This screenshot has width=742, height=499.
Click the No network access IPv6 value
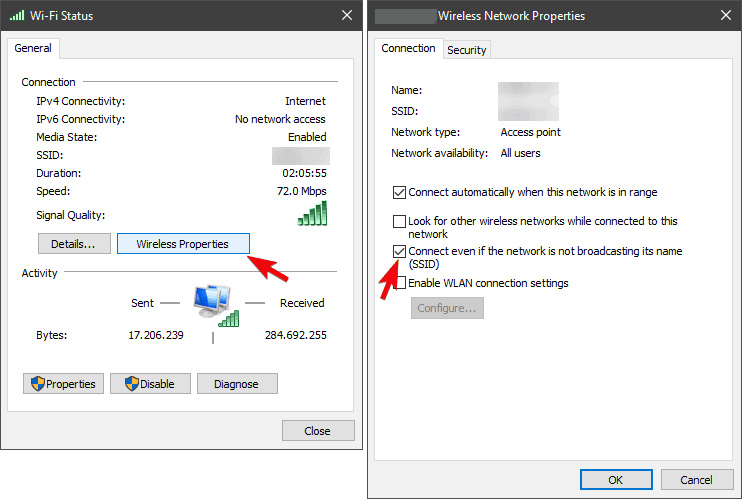(280, 119)
